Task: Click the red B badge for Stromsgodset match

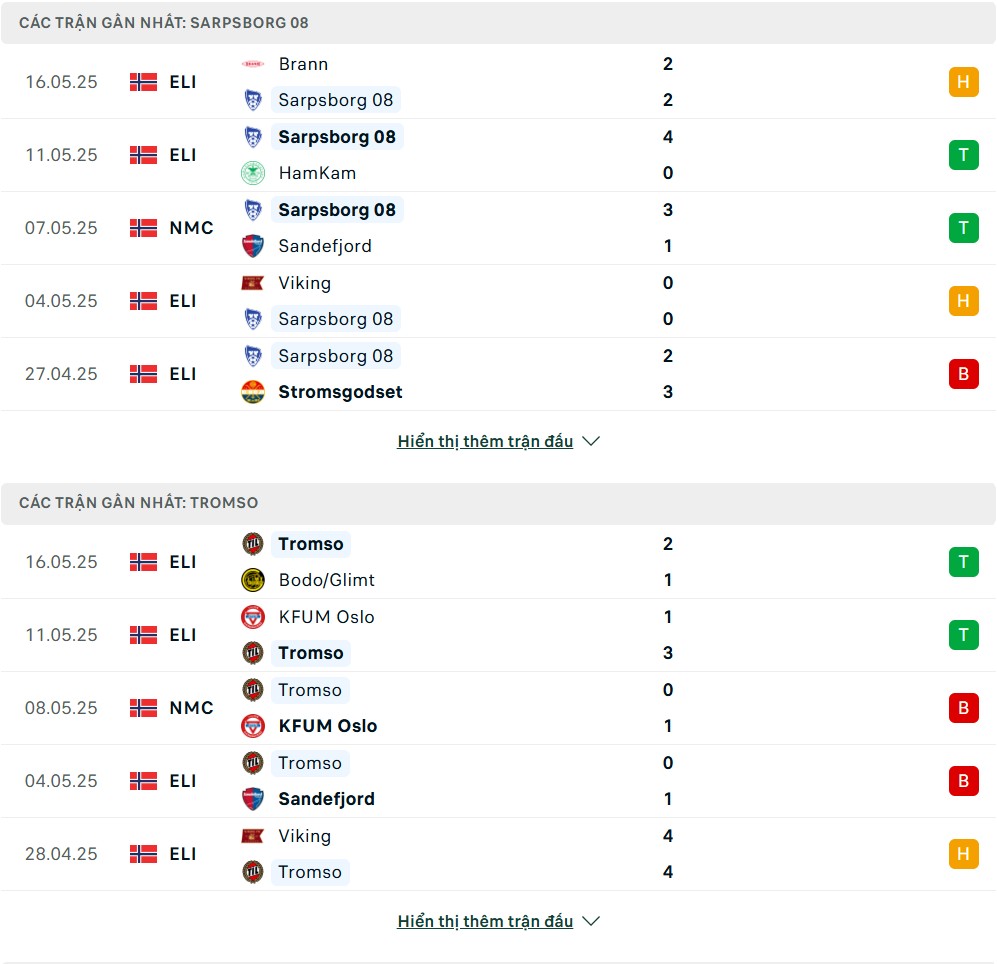Action: (963, 374)
